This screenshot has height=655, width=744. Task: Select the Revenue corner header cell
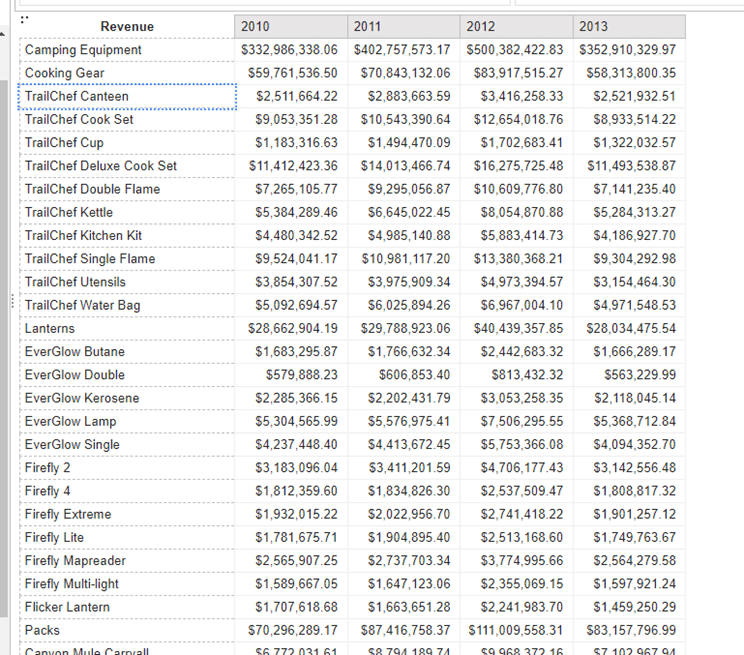tap(127, 27)
